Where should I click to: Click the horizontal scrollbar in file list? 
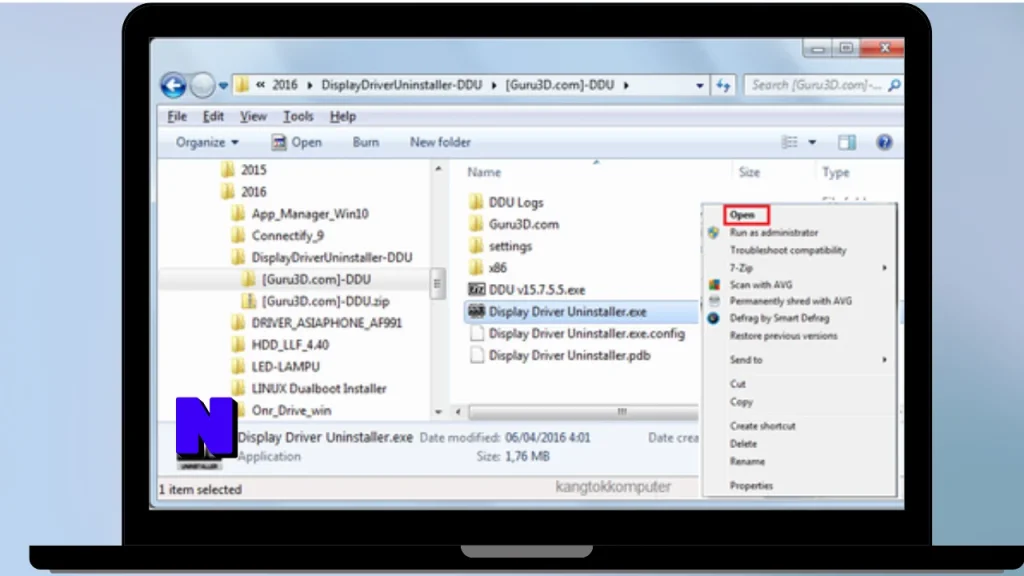[x=583, y=412]
